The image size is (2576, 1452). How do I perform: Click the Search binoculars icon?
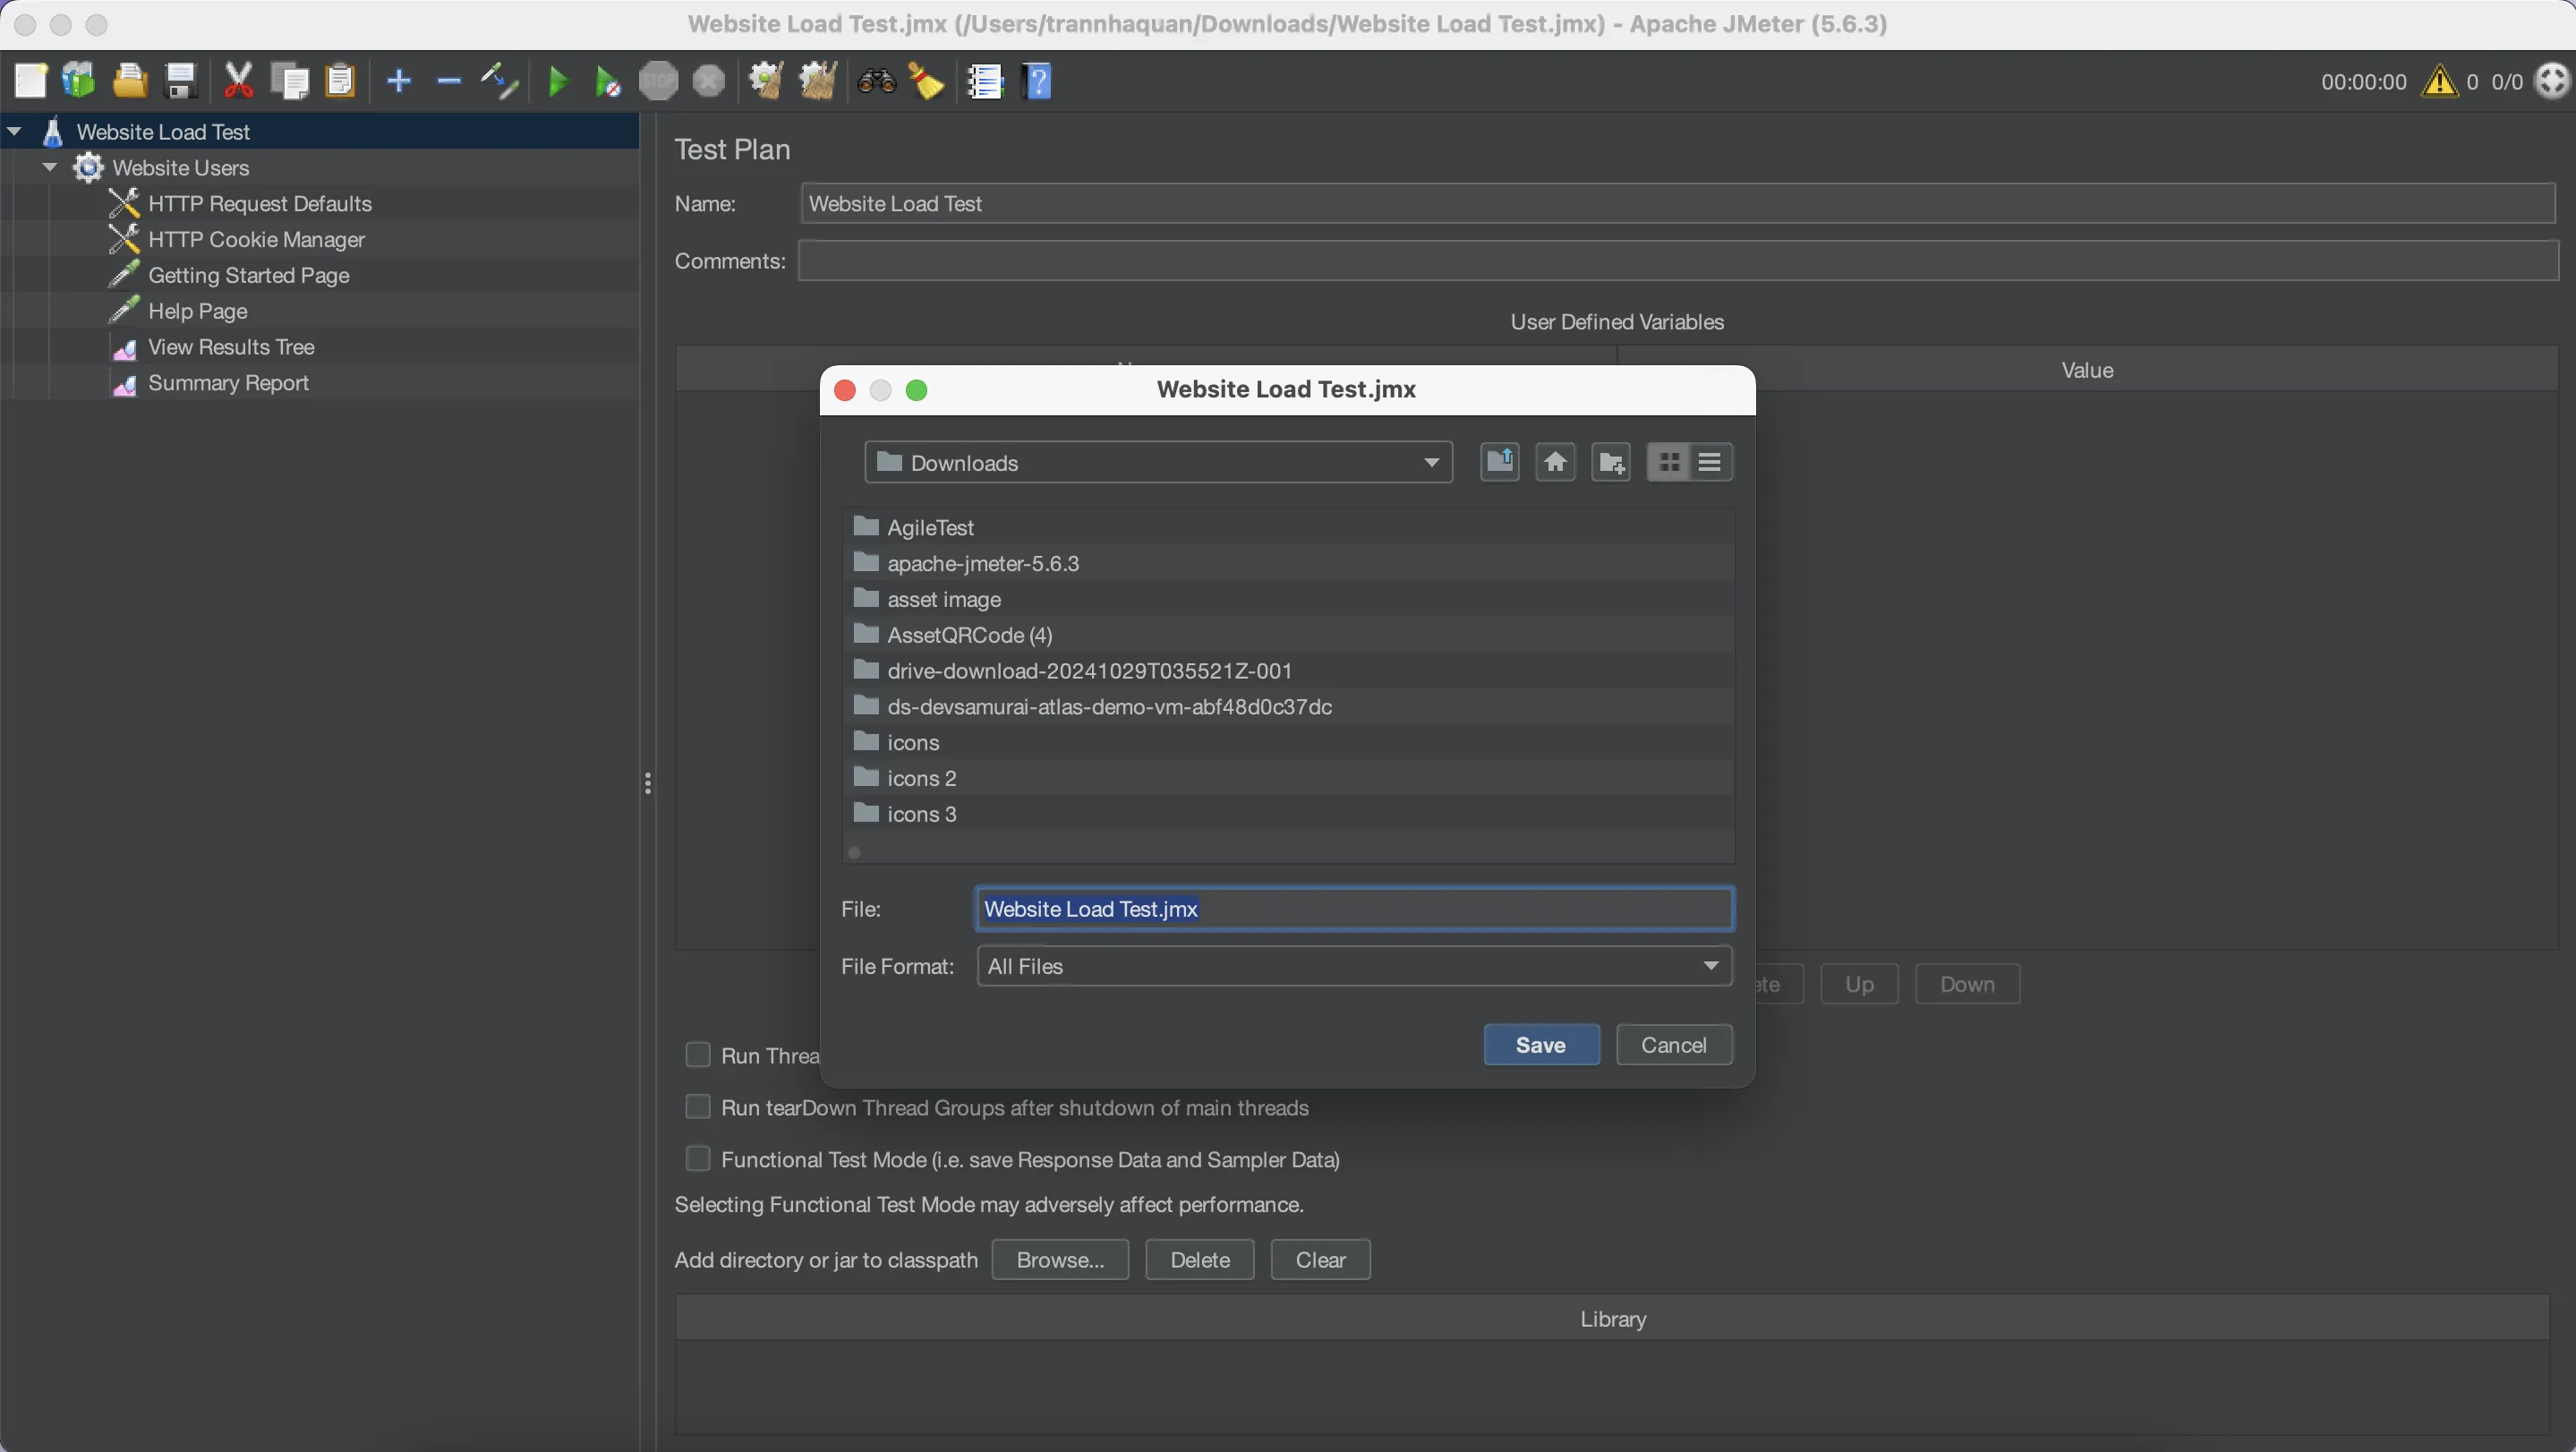click(x=876, y=81)
